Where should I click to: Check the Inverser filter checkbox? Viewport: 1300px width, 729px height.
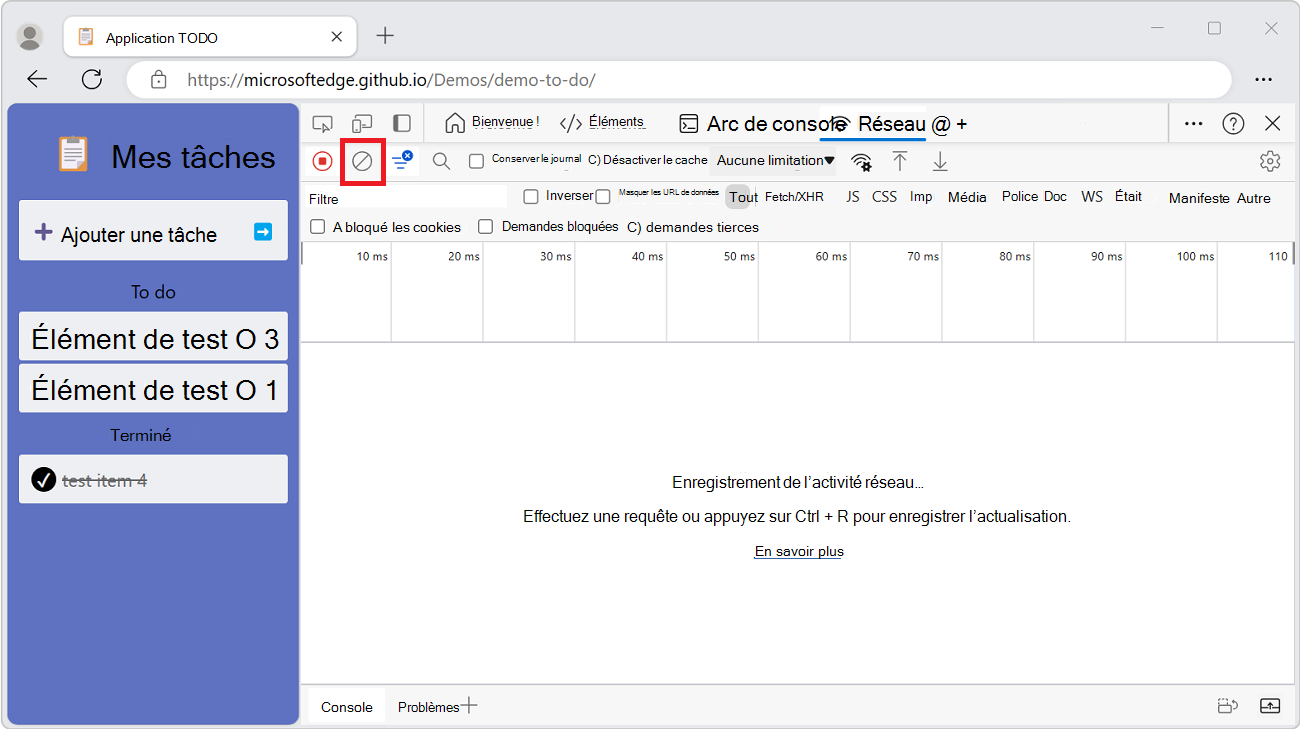point(531,197)
